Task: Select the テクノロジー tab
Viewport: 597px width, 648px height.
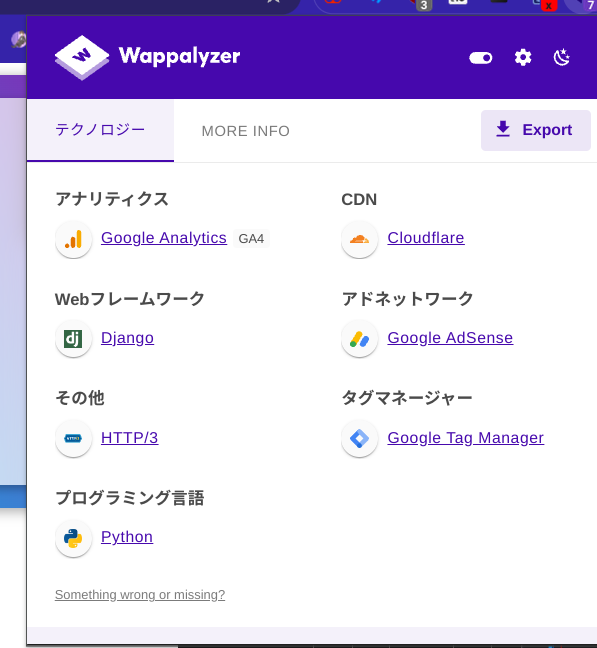Action: [100, 130]
